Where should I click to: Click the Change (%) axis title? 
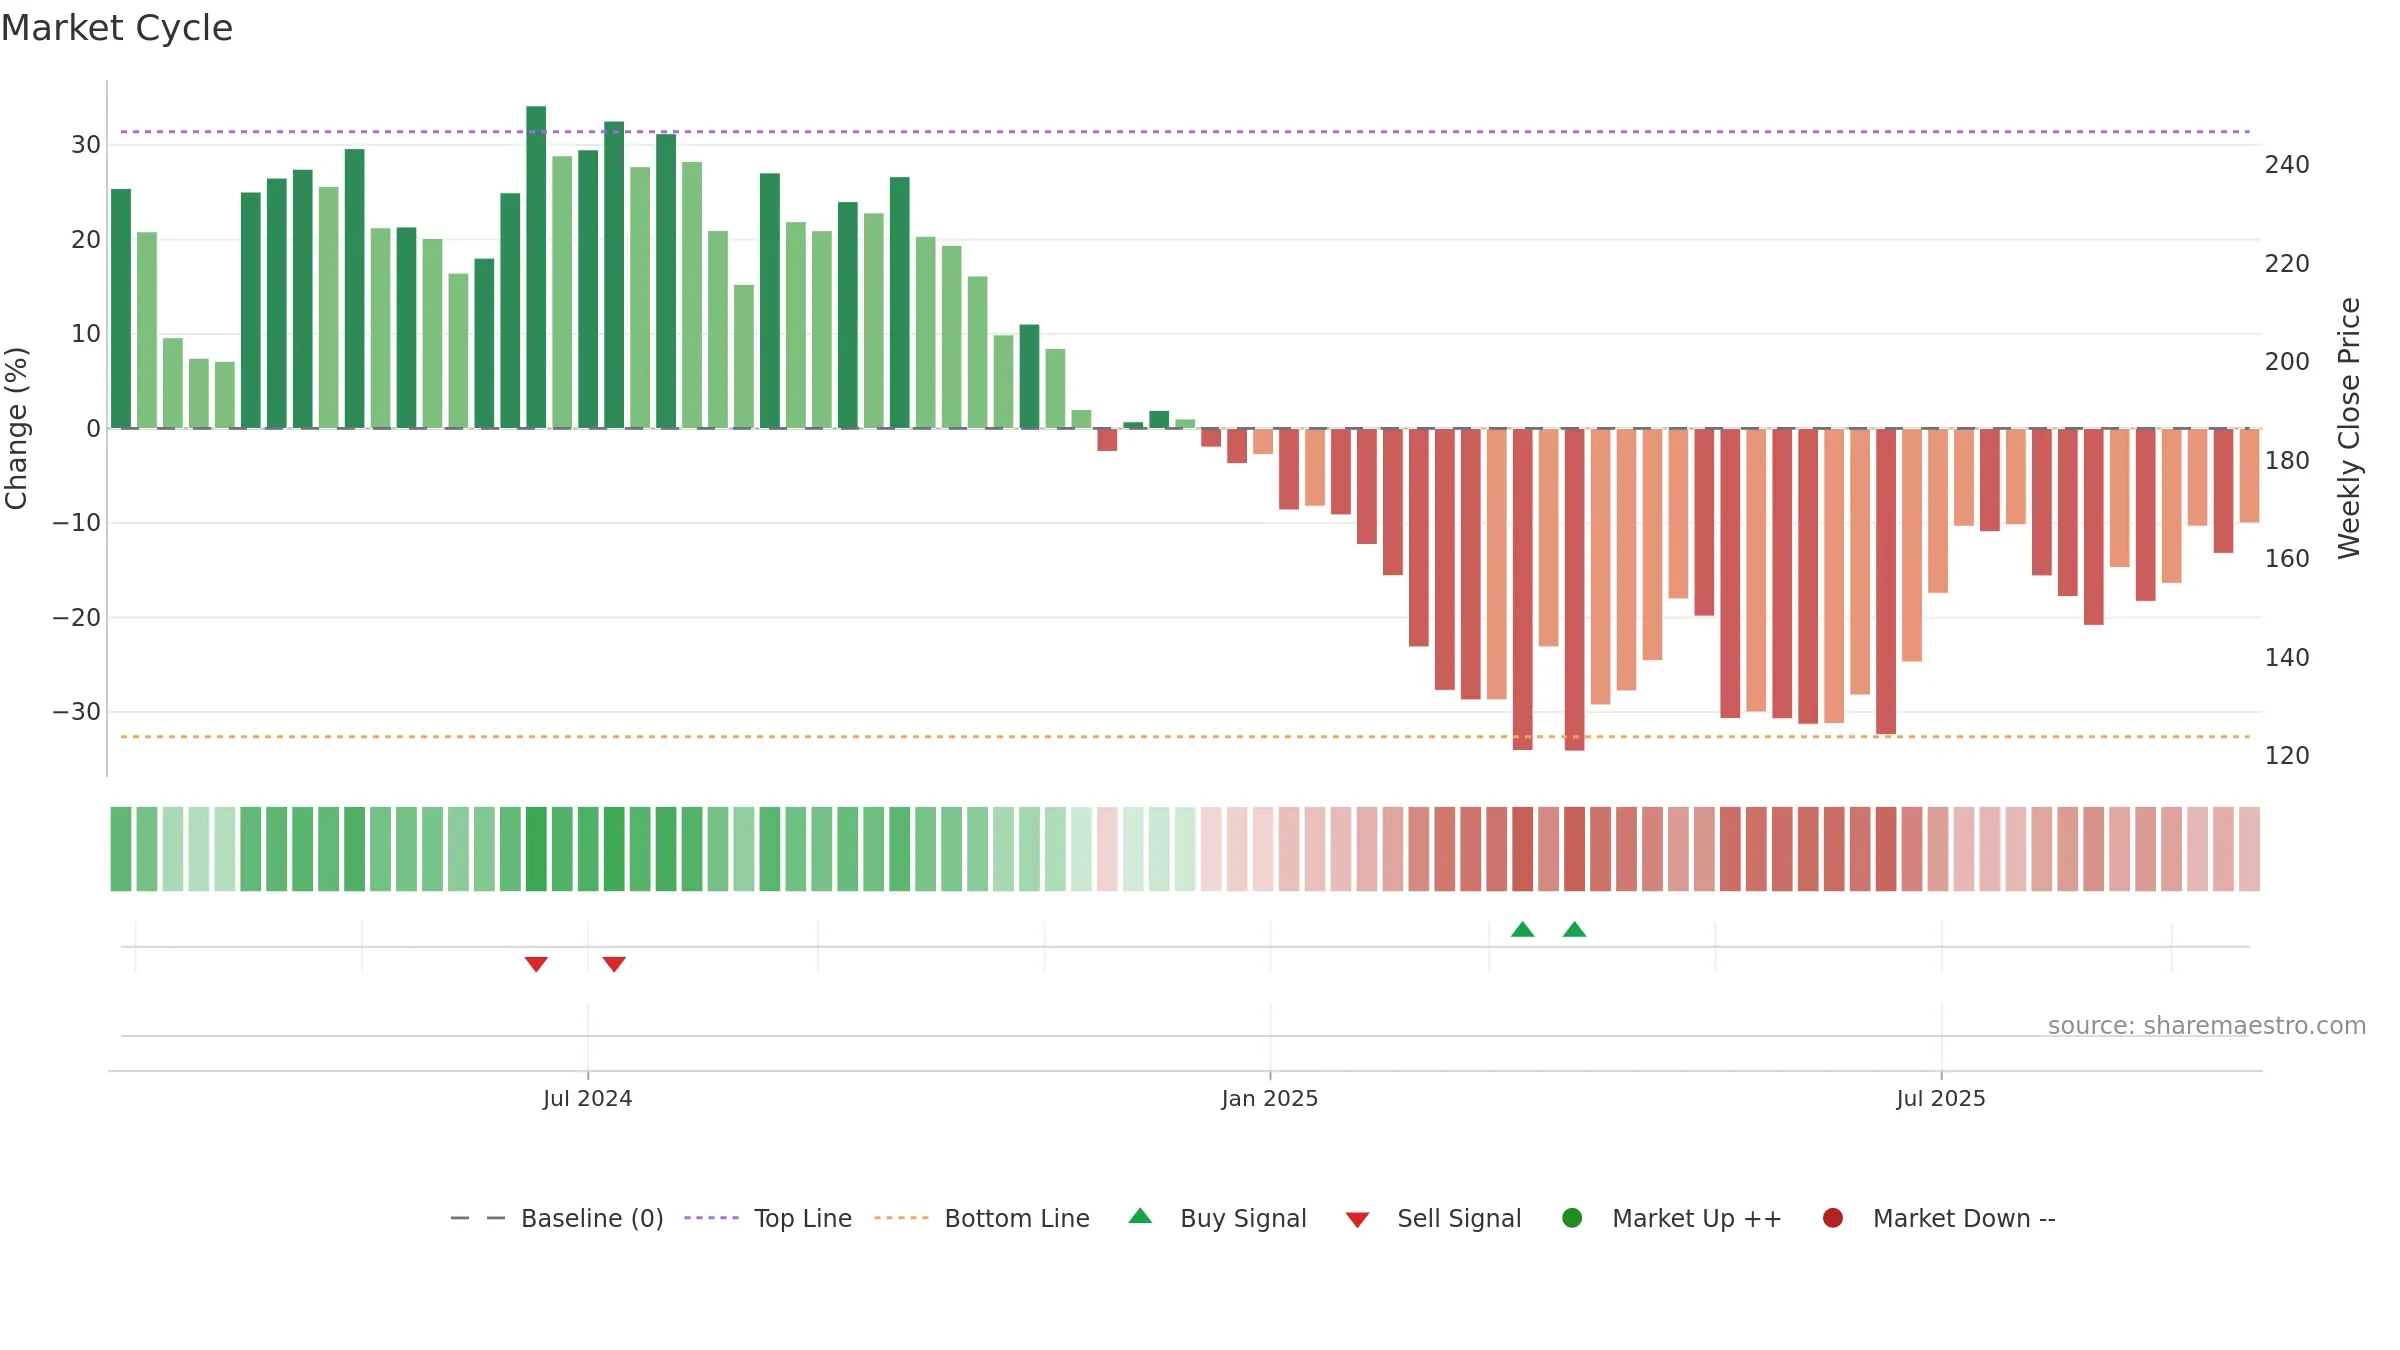click(x=16, y=428)
